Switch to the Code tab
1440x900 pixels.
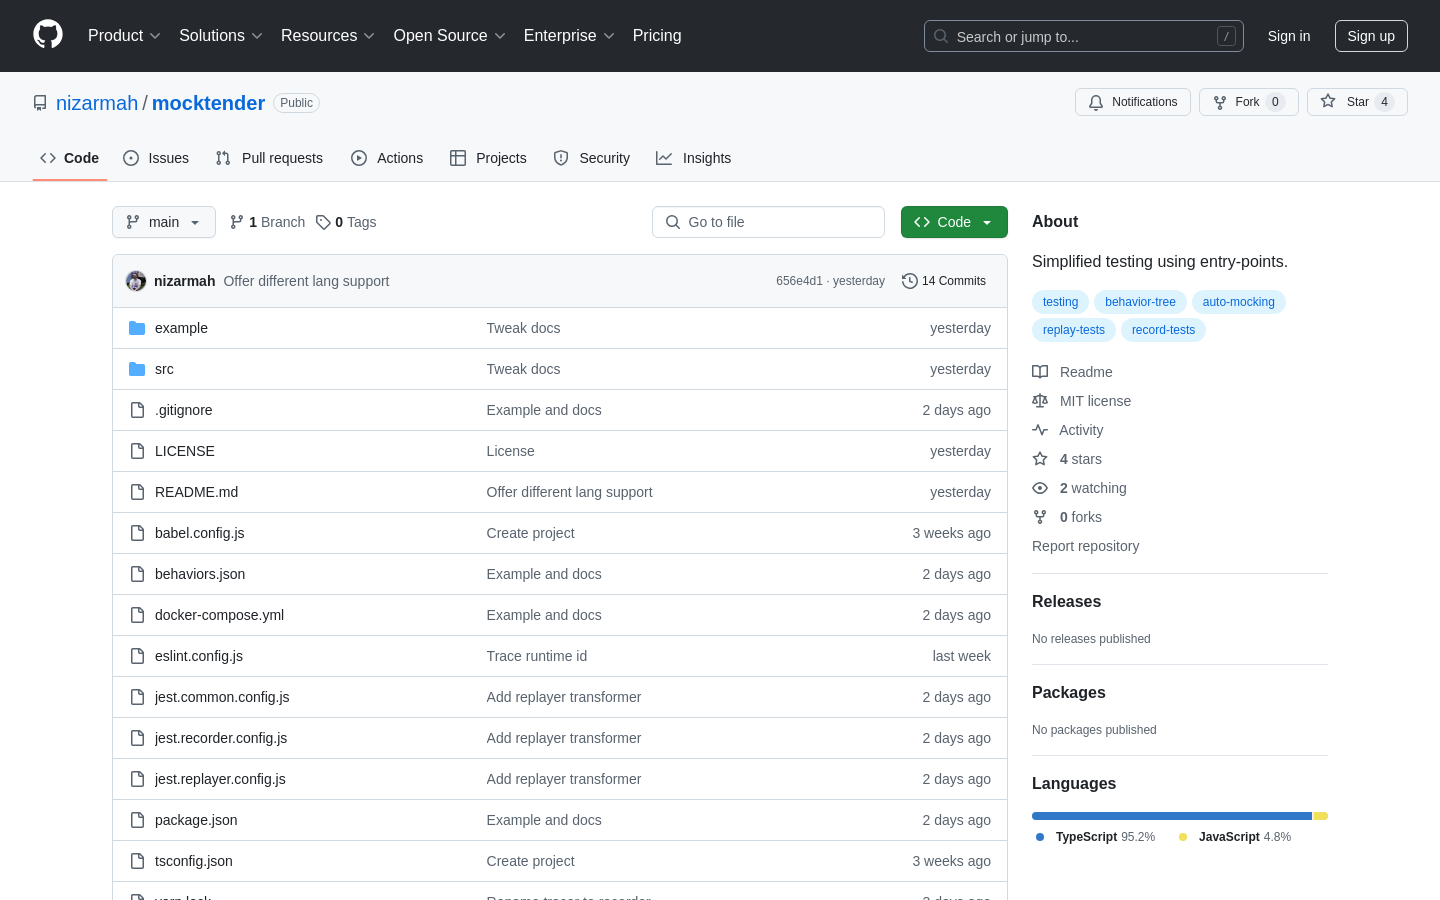point(70,158)
